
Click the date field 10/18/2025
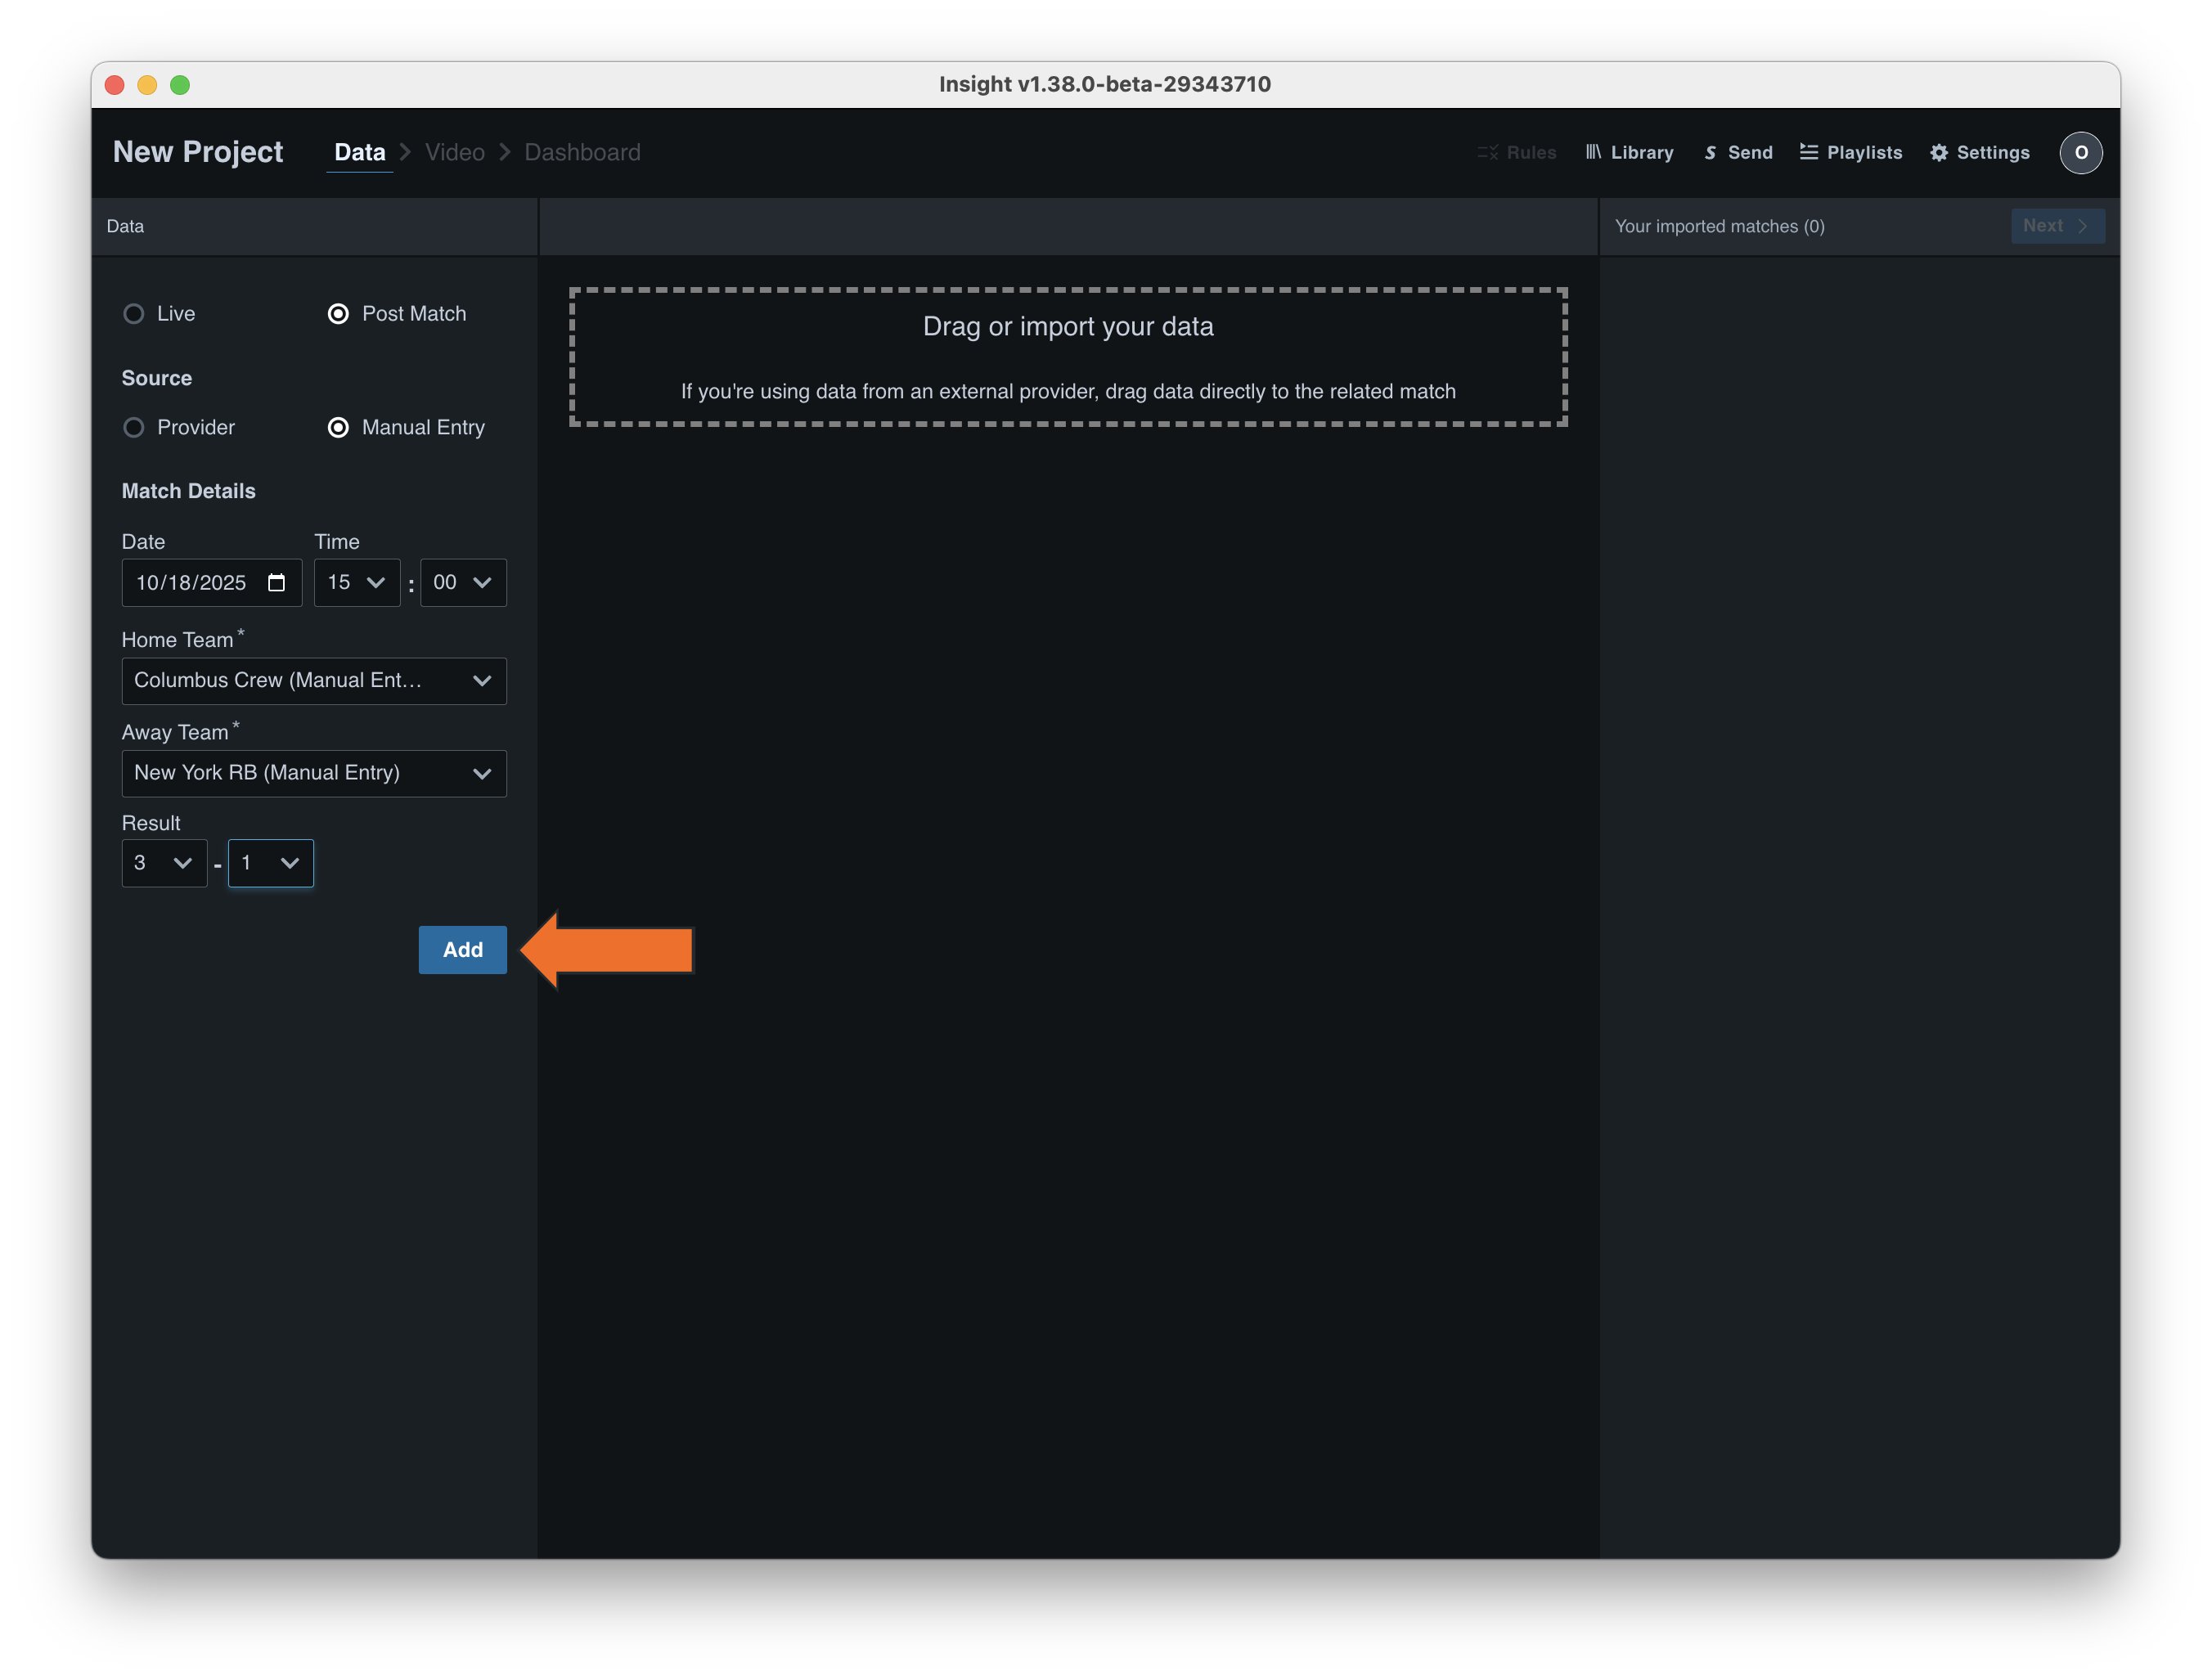211,582
